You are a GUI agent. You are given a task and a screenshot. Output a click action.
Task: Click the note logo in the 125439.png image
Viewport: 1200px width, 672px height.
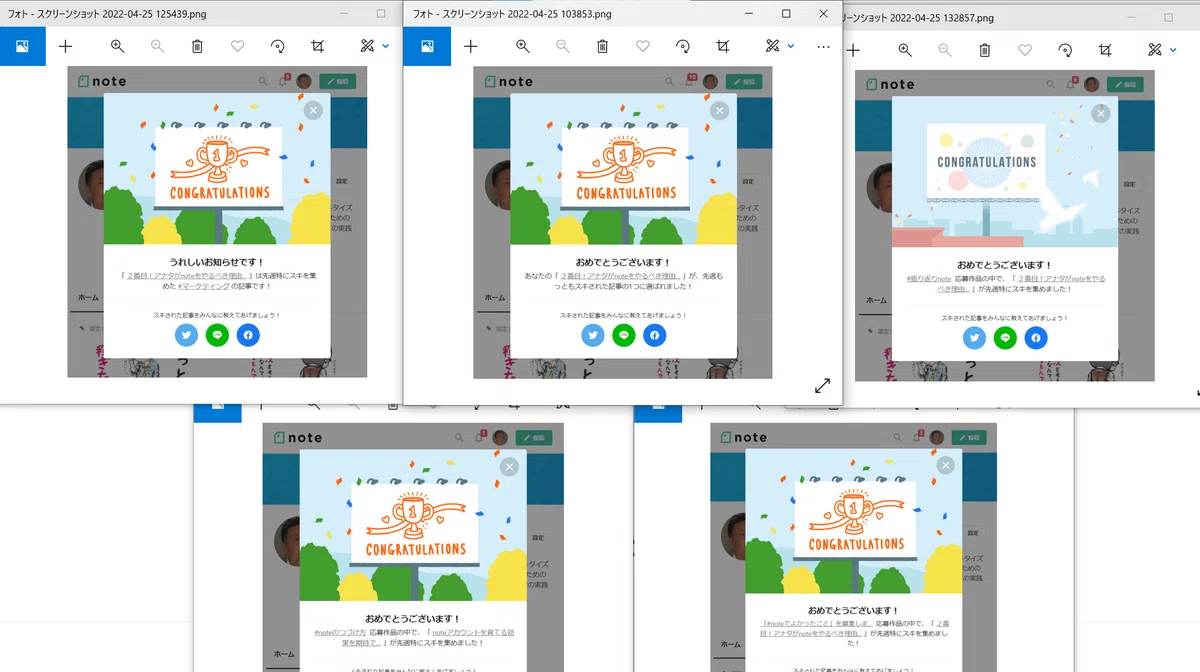(x=103, y=82)
